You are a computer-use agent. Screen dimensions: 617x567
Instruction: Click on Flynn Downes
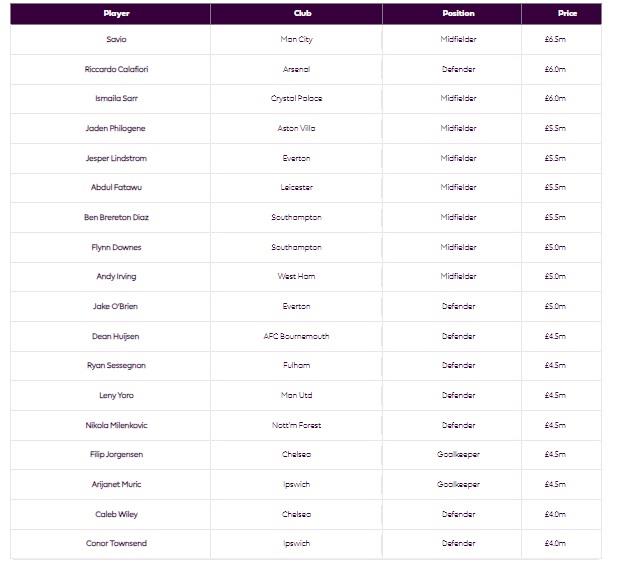[x=116, y=247]
